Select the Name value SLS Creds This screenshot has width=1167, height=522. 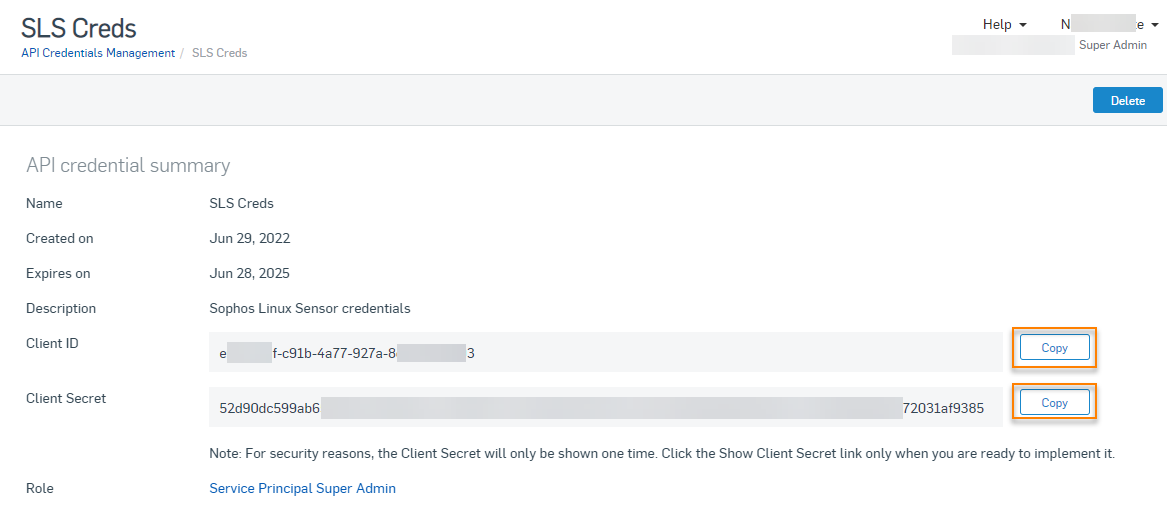point(241,203)
